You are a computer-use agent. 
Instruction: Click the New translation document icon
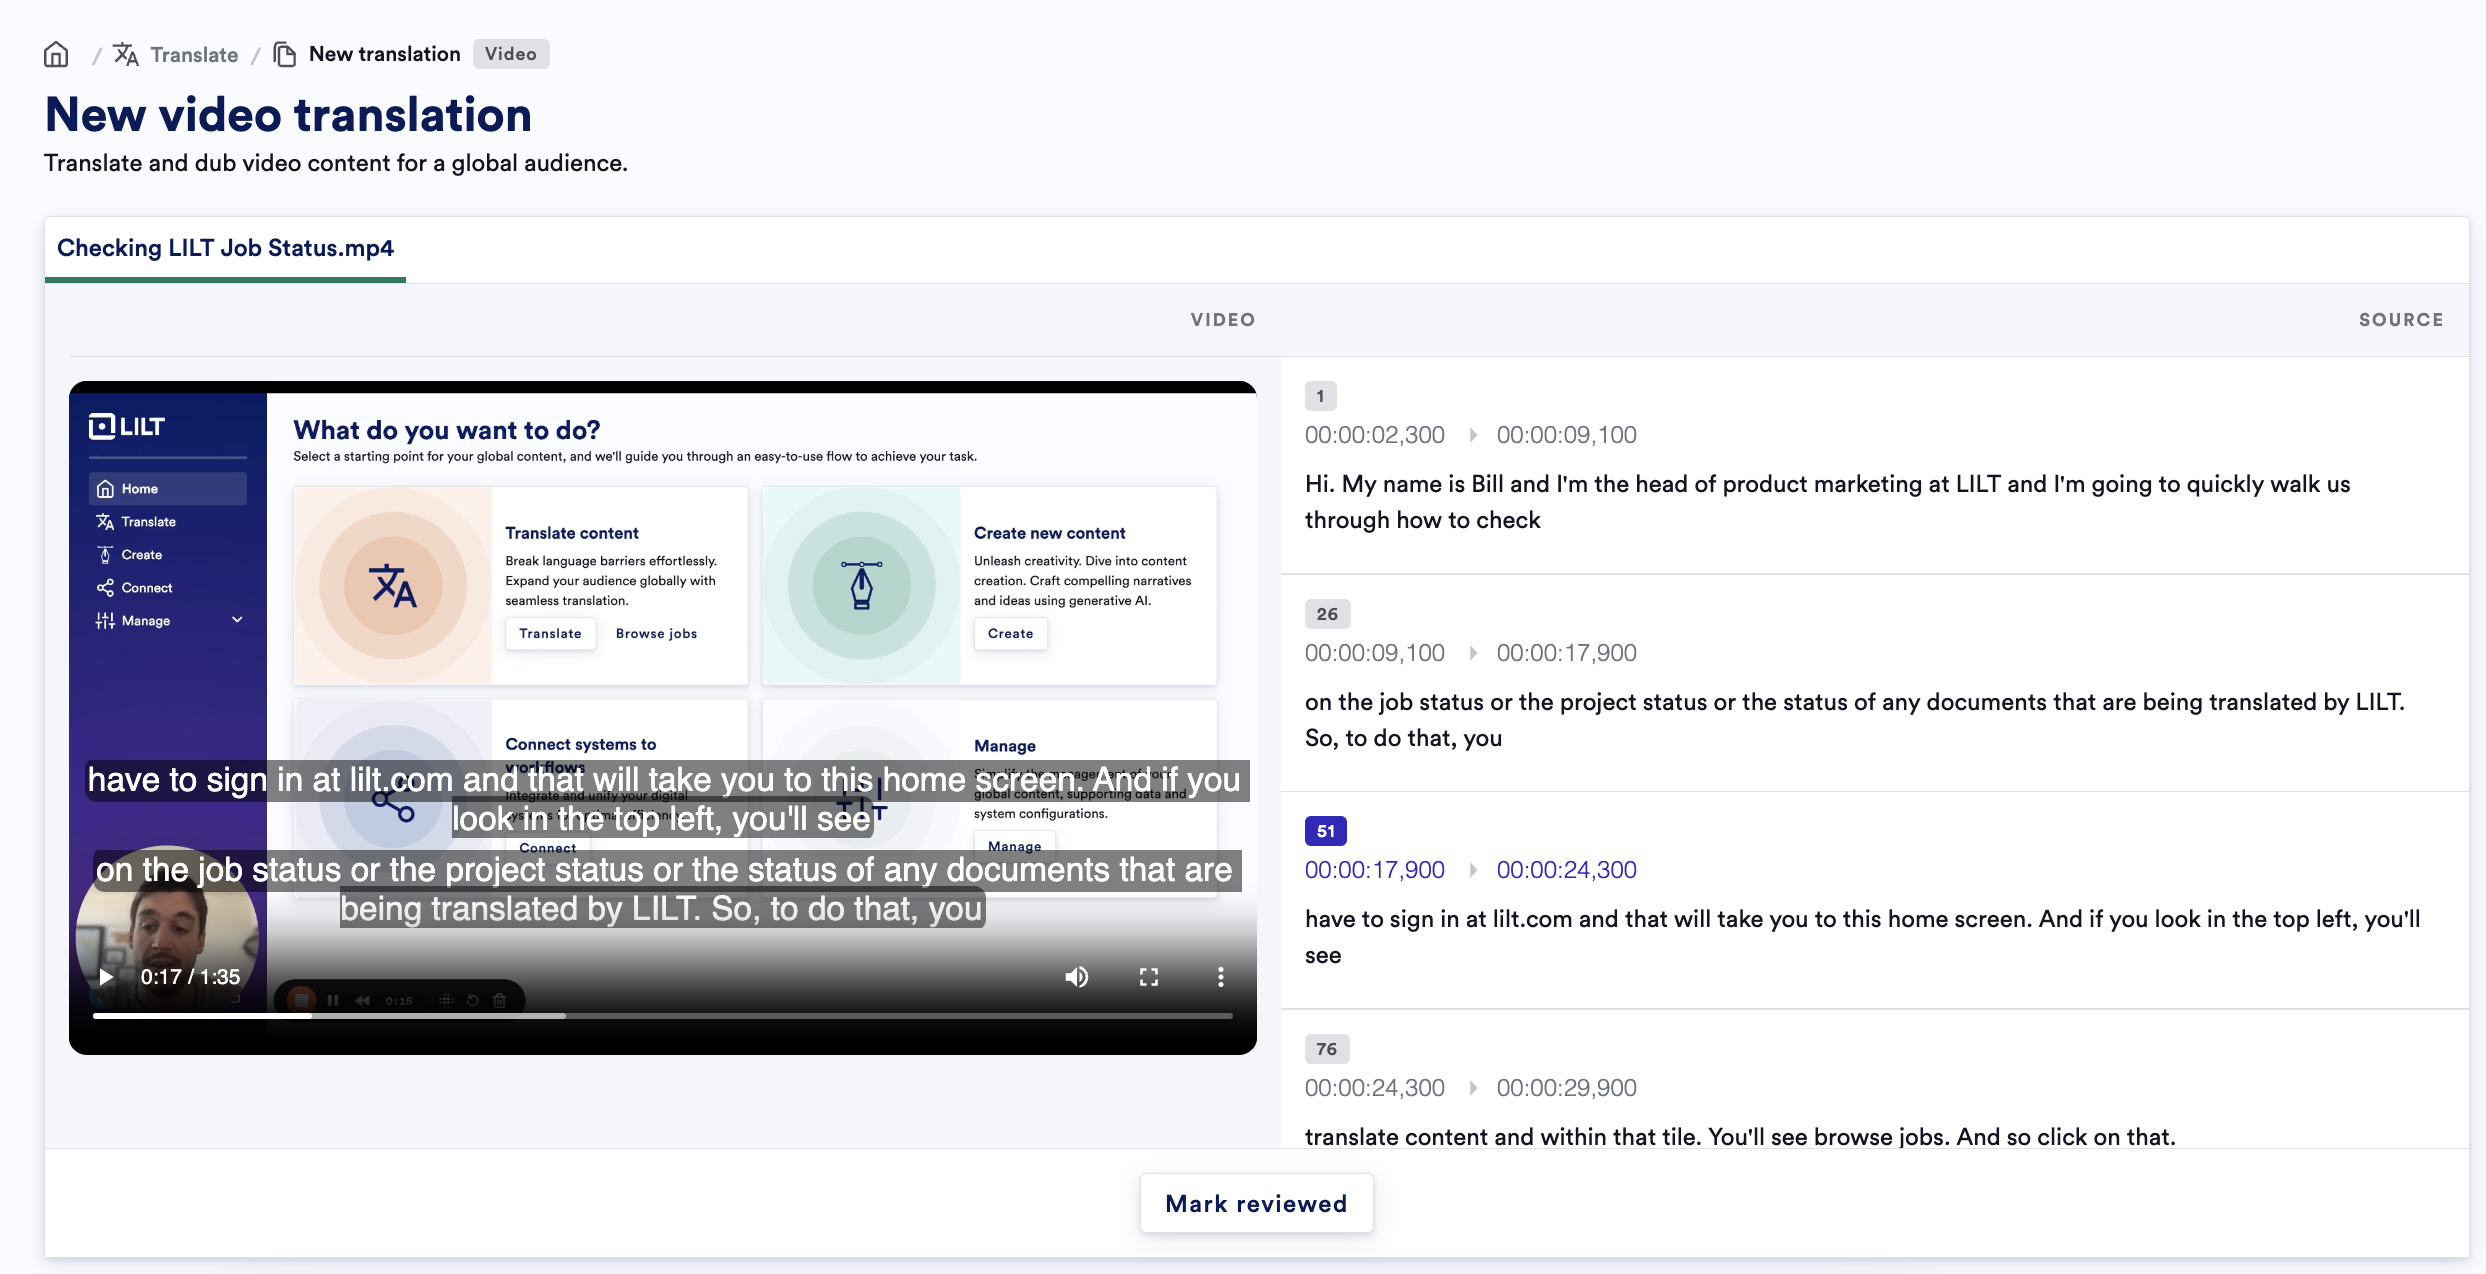(x=284, y=54)
